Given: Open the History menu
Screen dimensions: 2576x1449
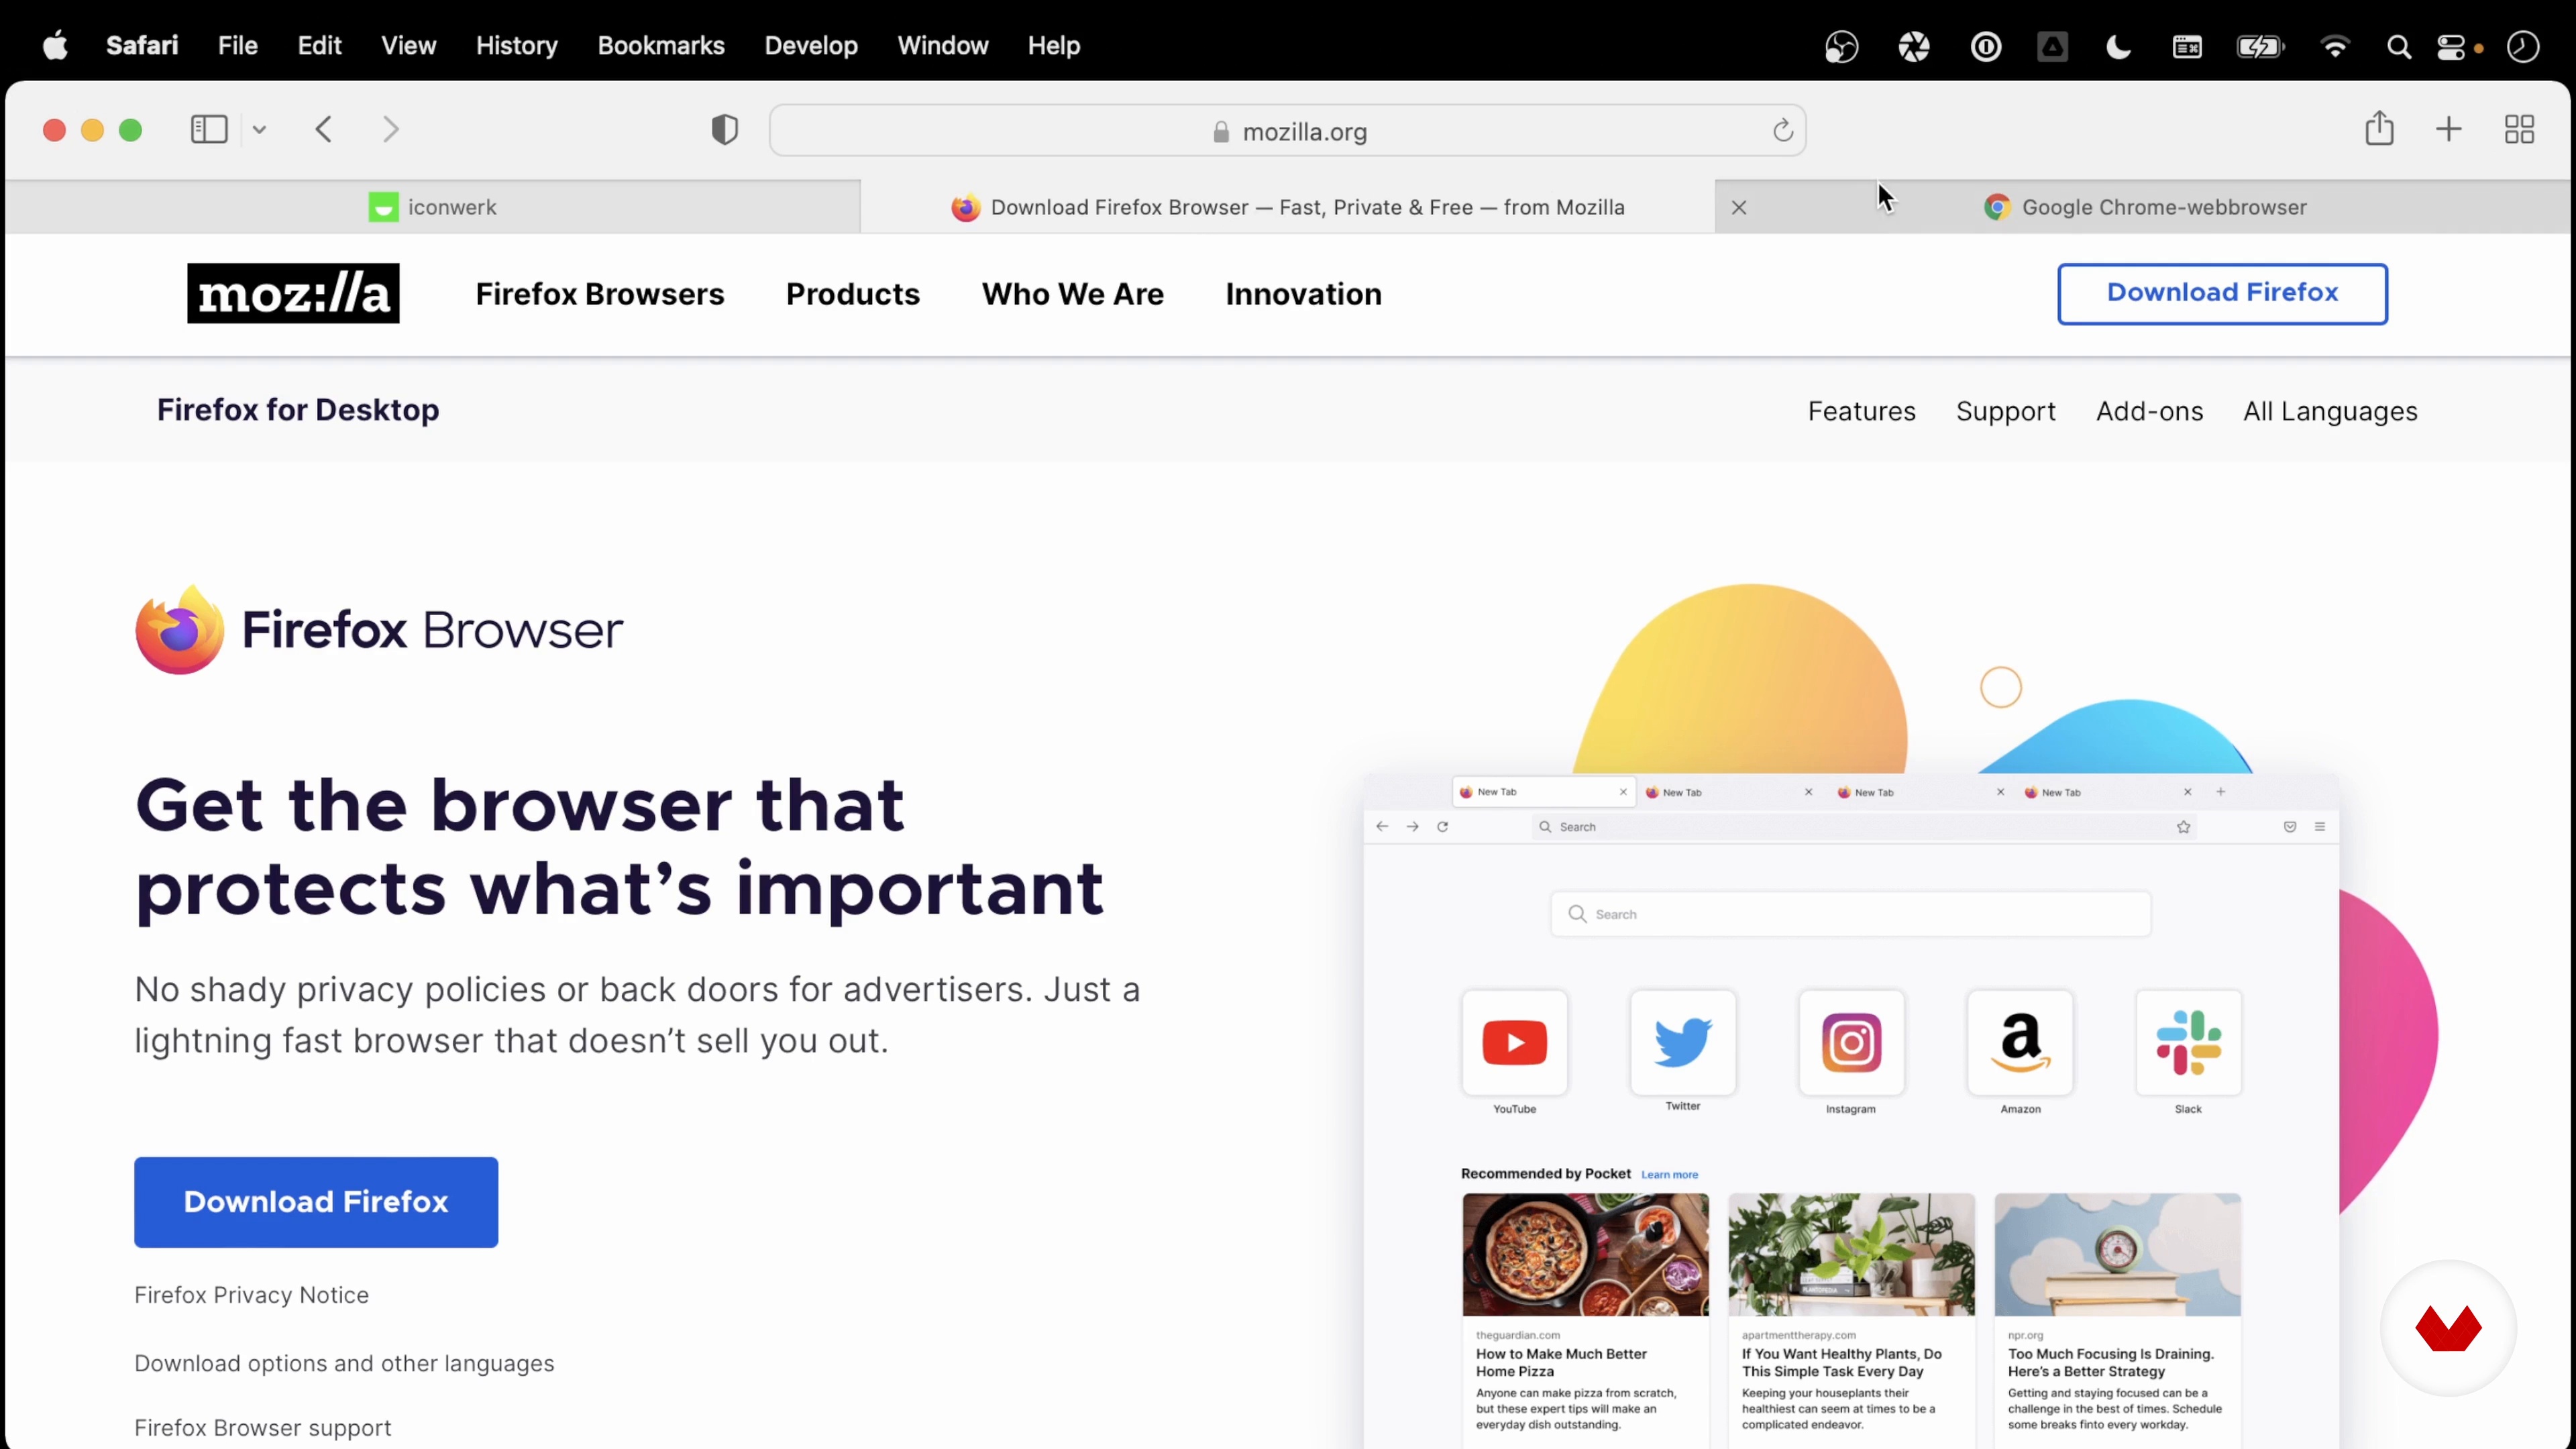Looking at the screenshot, I should 516,45.
